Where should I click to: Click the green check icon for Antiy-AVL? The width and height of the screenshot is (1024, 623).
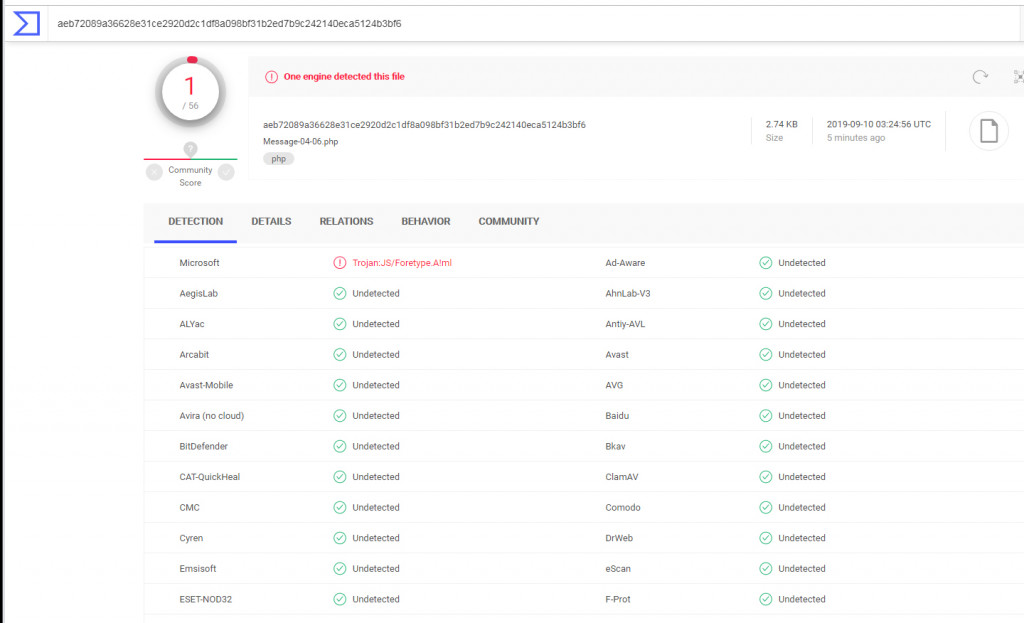point(765,324)
